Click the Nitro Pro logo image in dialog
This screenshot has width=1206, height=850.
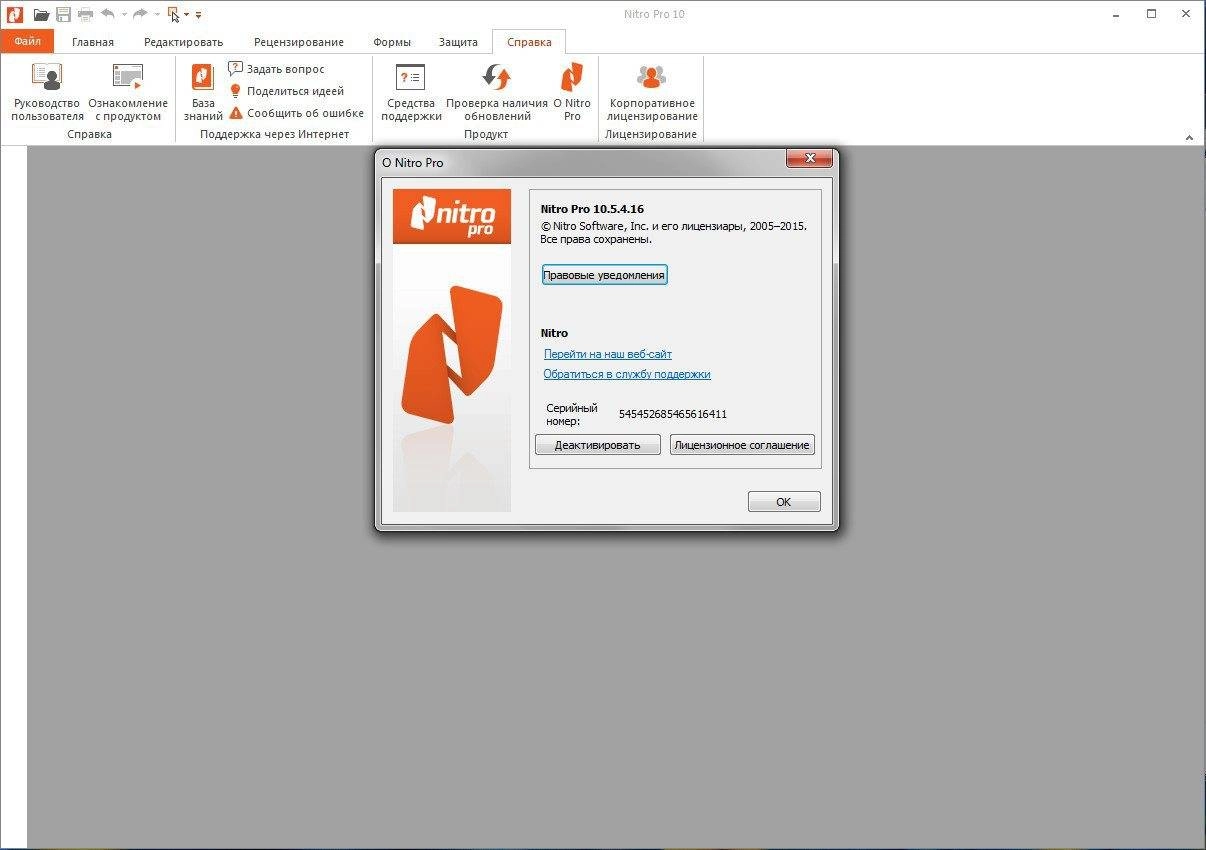pos(452,216)
